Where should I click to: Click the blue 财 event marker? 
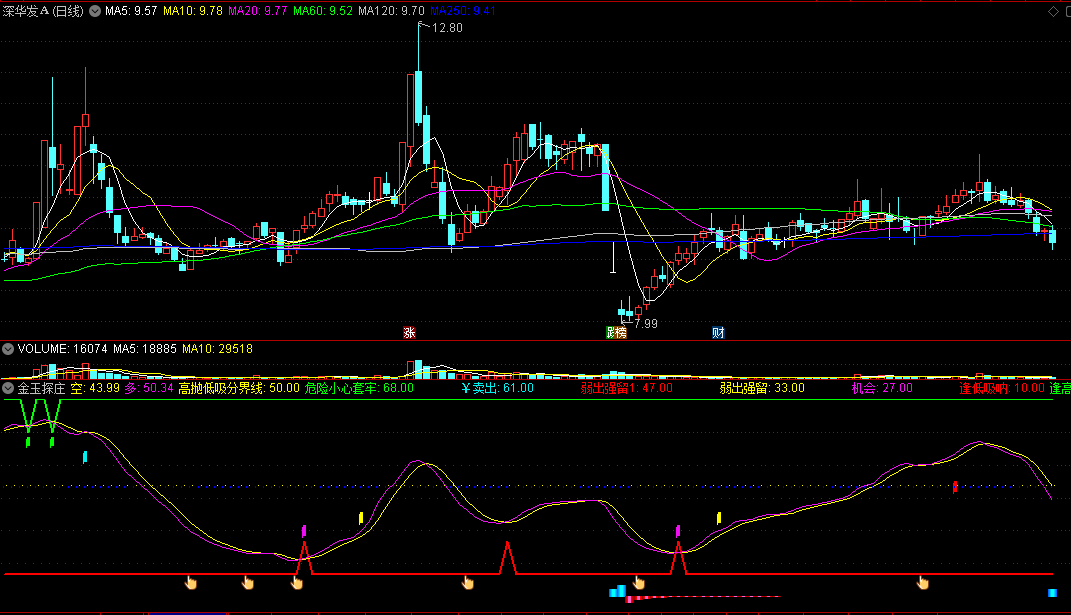[718, 333]
